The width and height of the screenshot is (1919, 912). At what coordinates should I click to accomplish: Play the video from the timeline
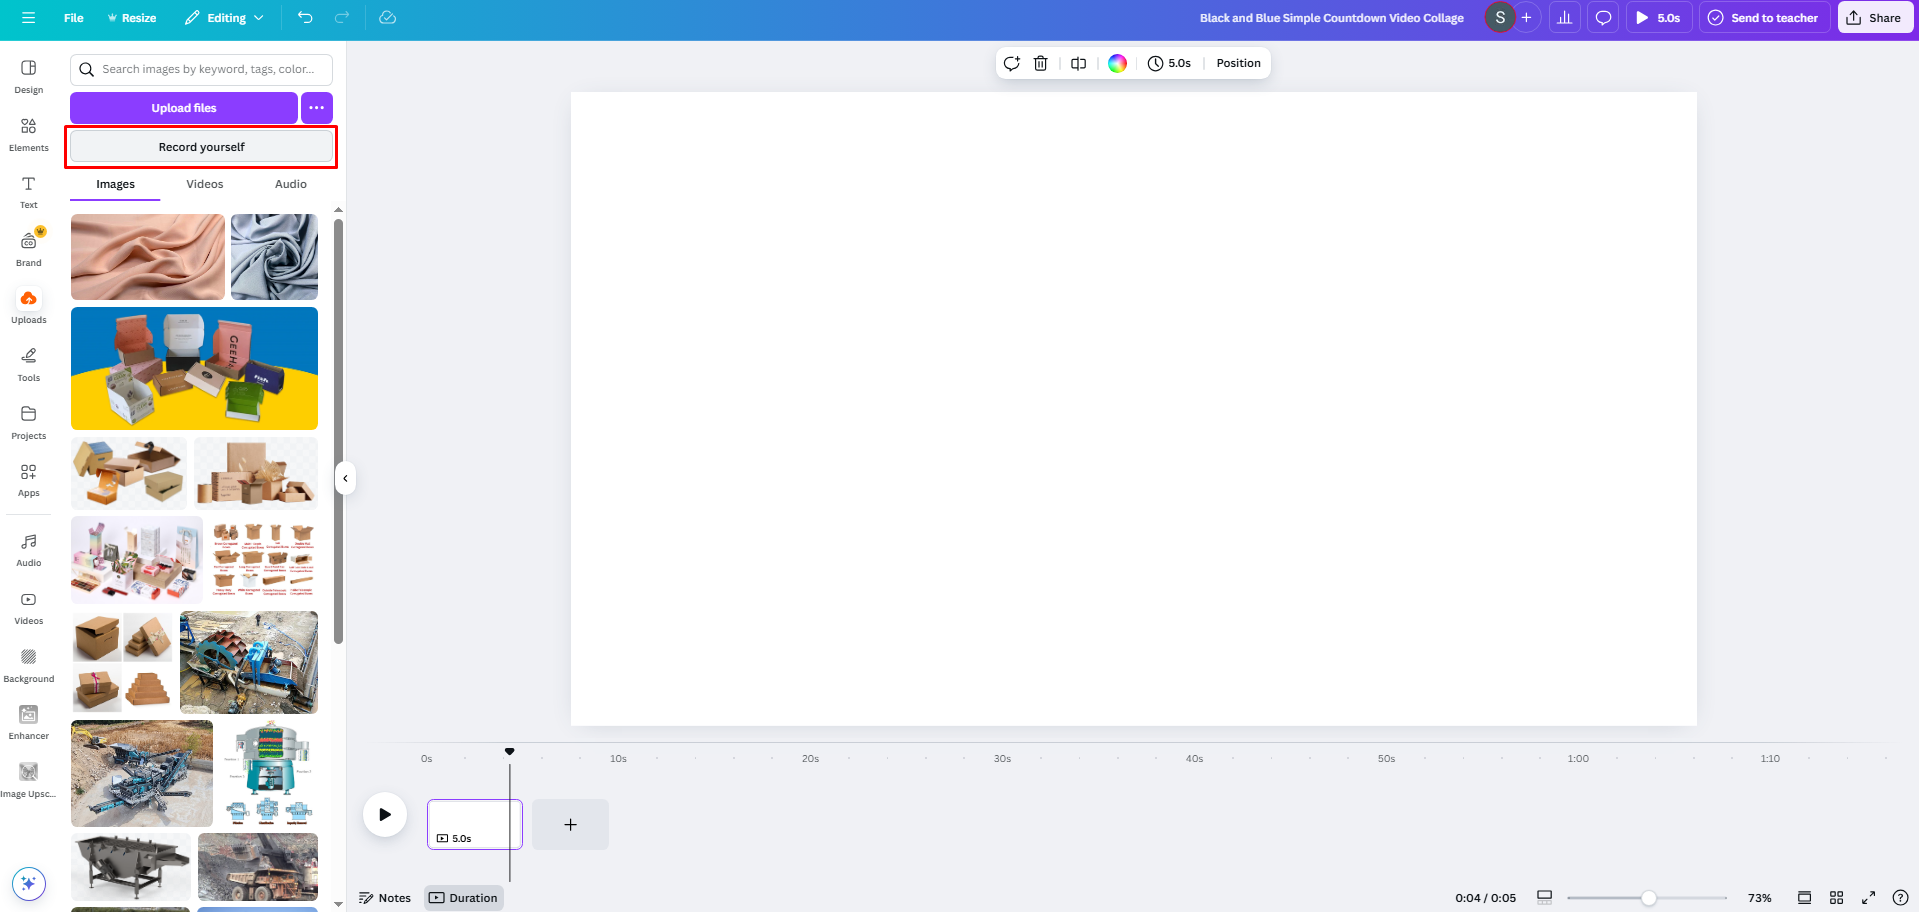(384, 814)
